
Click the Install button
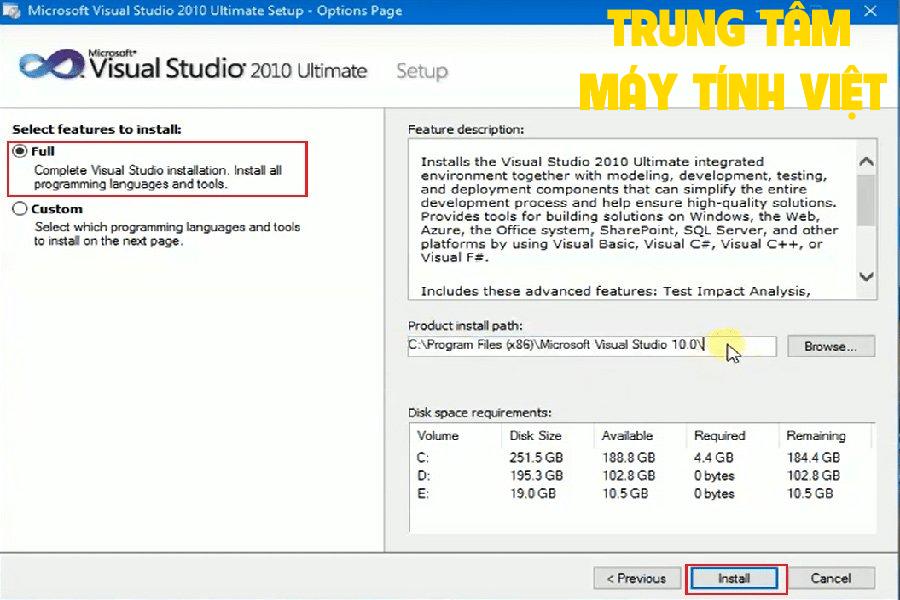point(735,578)
